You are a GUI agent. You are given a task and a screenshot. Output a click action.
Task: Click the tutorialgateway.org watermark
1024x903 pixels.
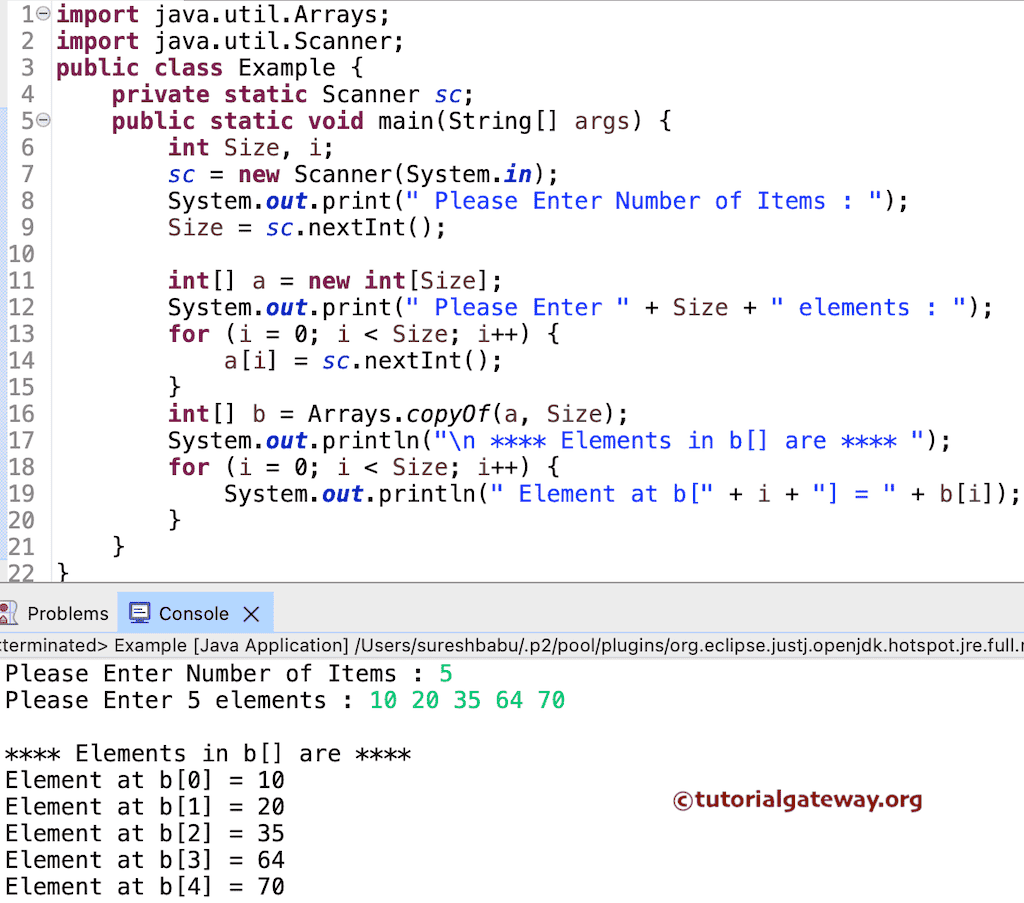797,800
